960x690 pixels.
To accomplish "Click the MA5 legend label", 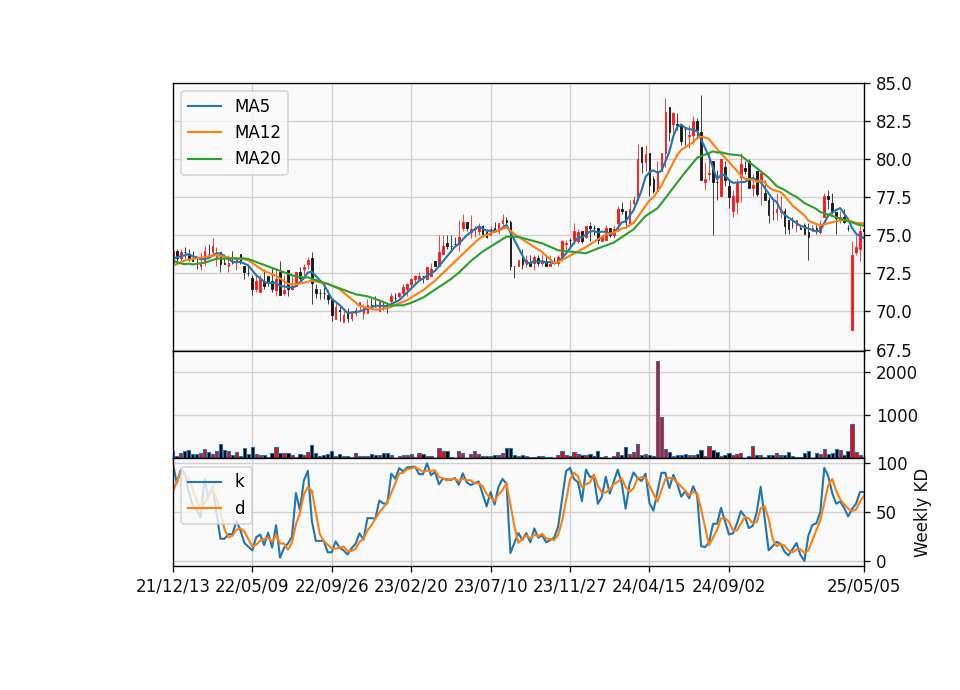I will pyautogui.click(x=252, y=106).
